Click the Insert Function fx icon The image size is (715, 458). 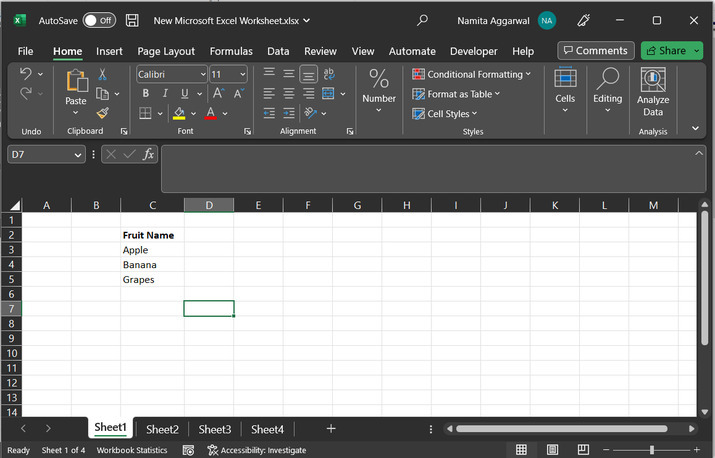pyautogui.click(x=149, y=154)
